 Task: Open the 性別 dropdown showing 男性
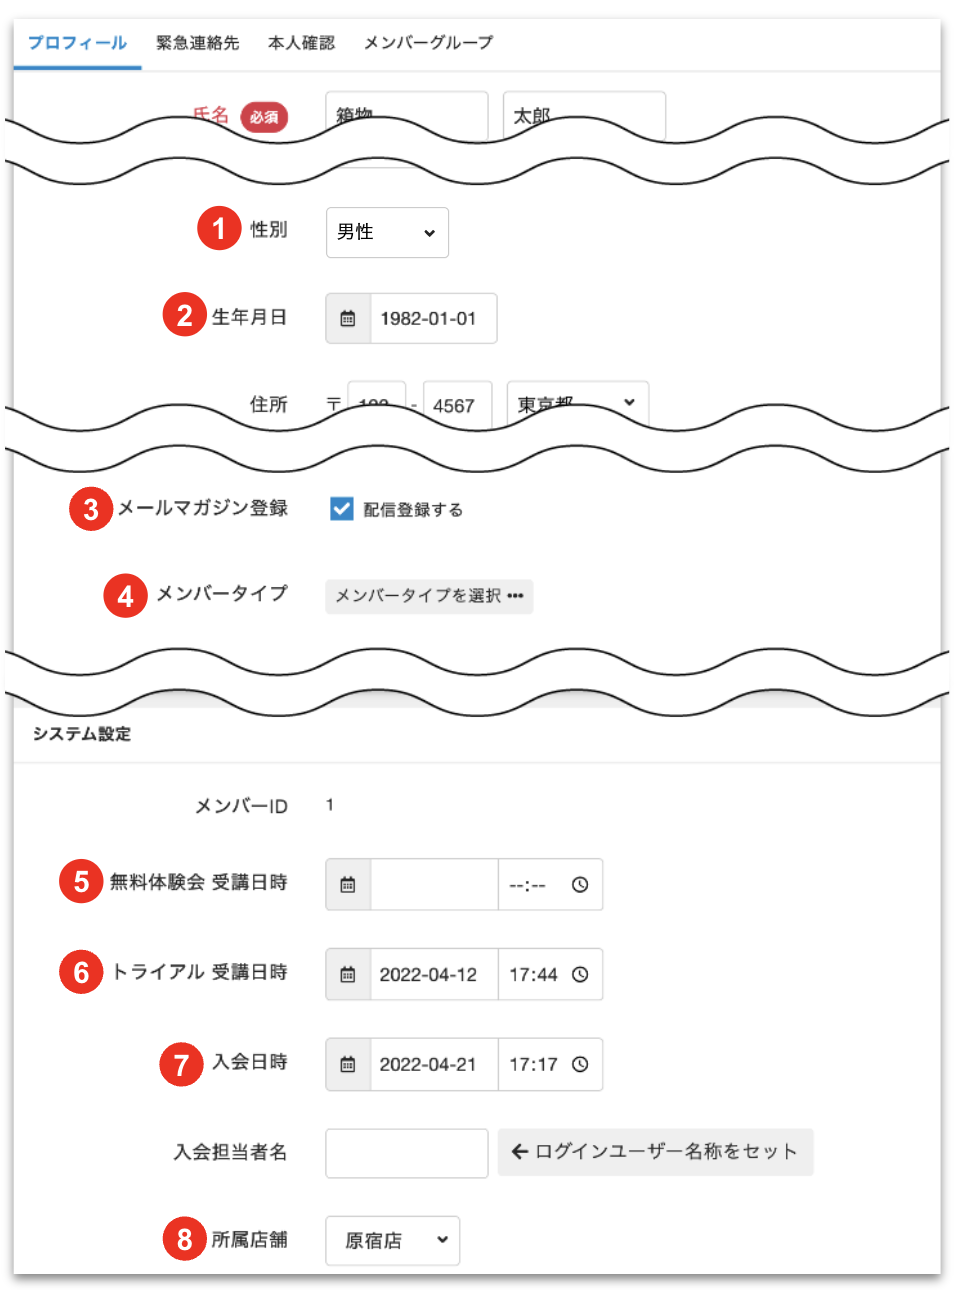click(x=387, y=232)
